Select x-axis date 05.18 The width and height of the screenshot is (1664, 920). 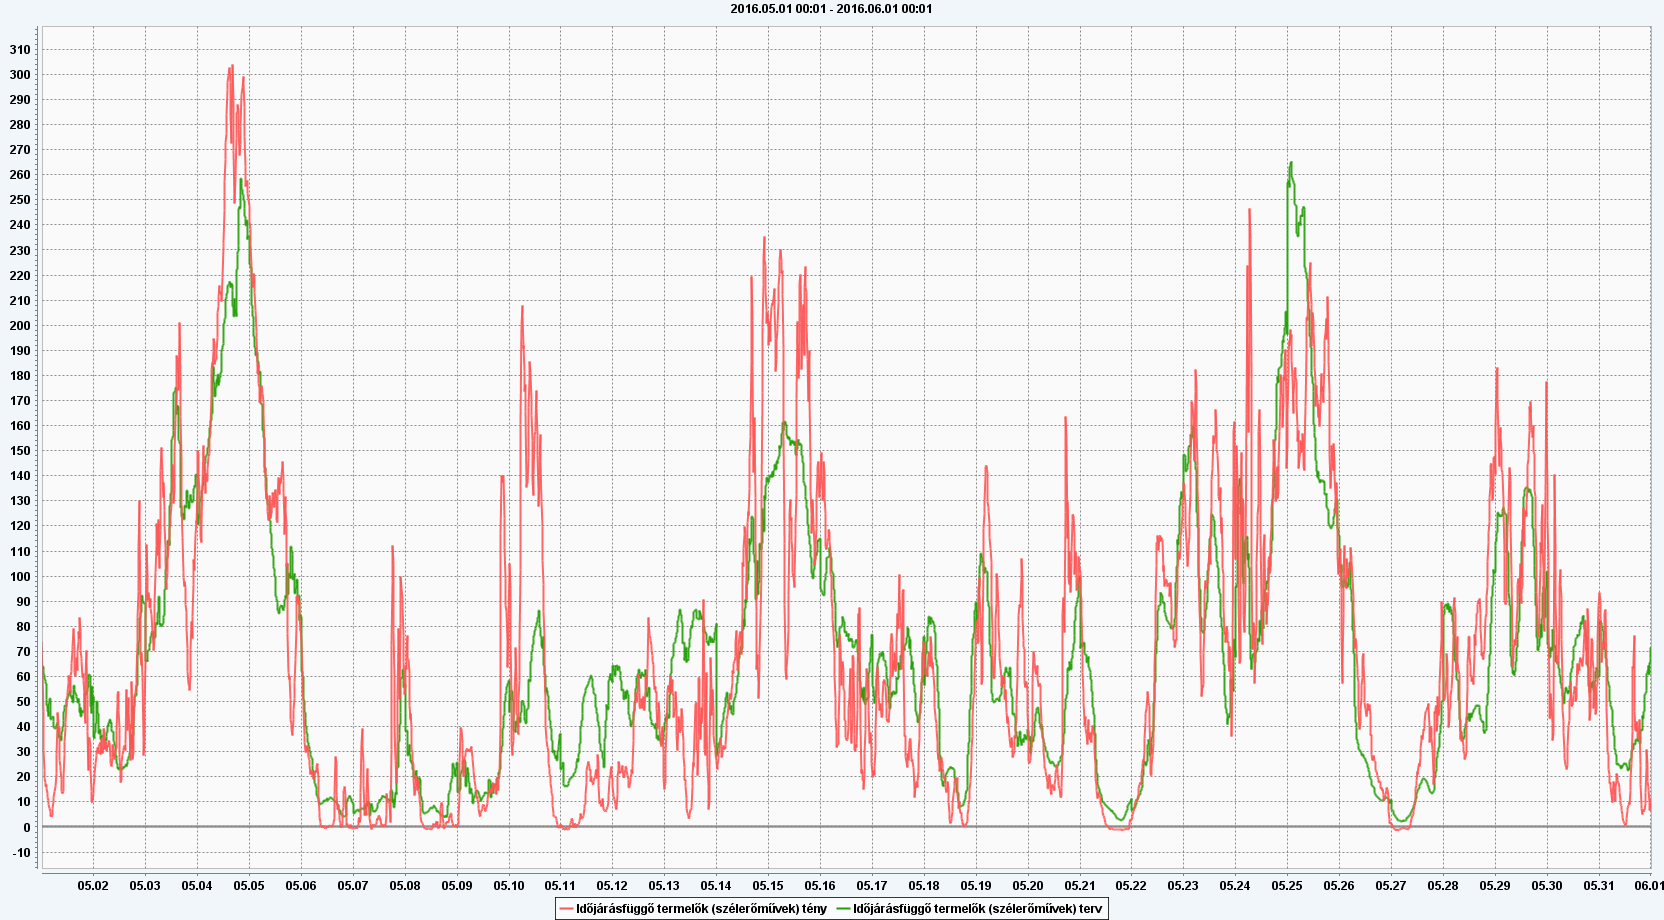(924, 886)
